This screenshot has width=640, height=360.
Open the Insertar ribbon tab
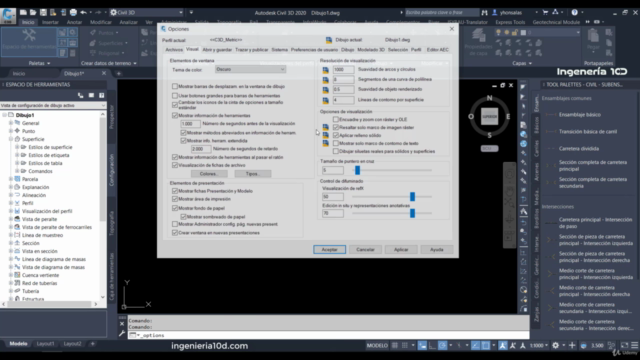pyautogui.click(x=50, y=22)
